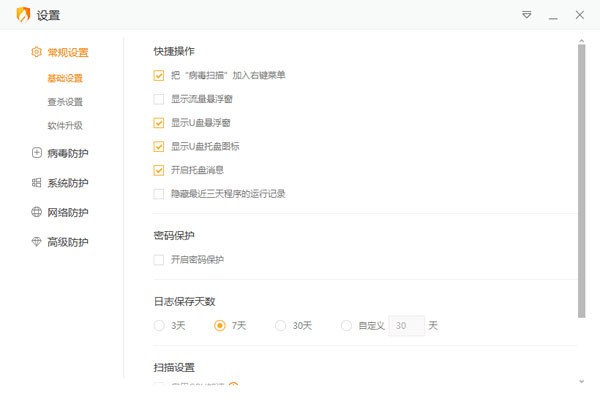Click the Huorong flame logo icon
600x400 pixels.
[x=21, y=15]
